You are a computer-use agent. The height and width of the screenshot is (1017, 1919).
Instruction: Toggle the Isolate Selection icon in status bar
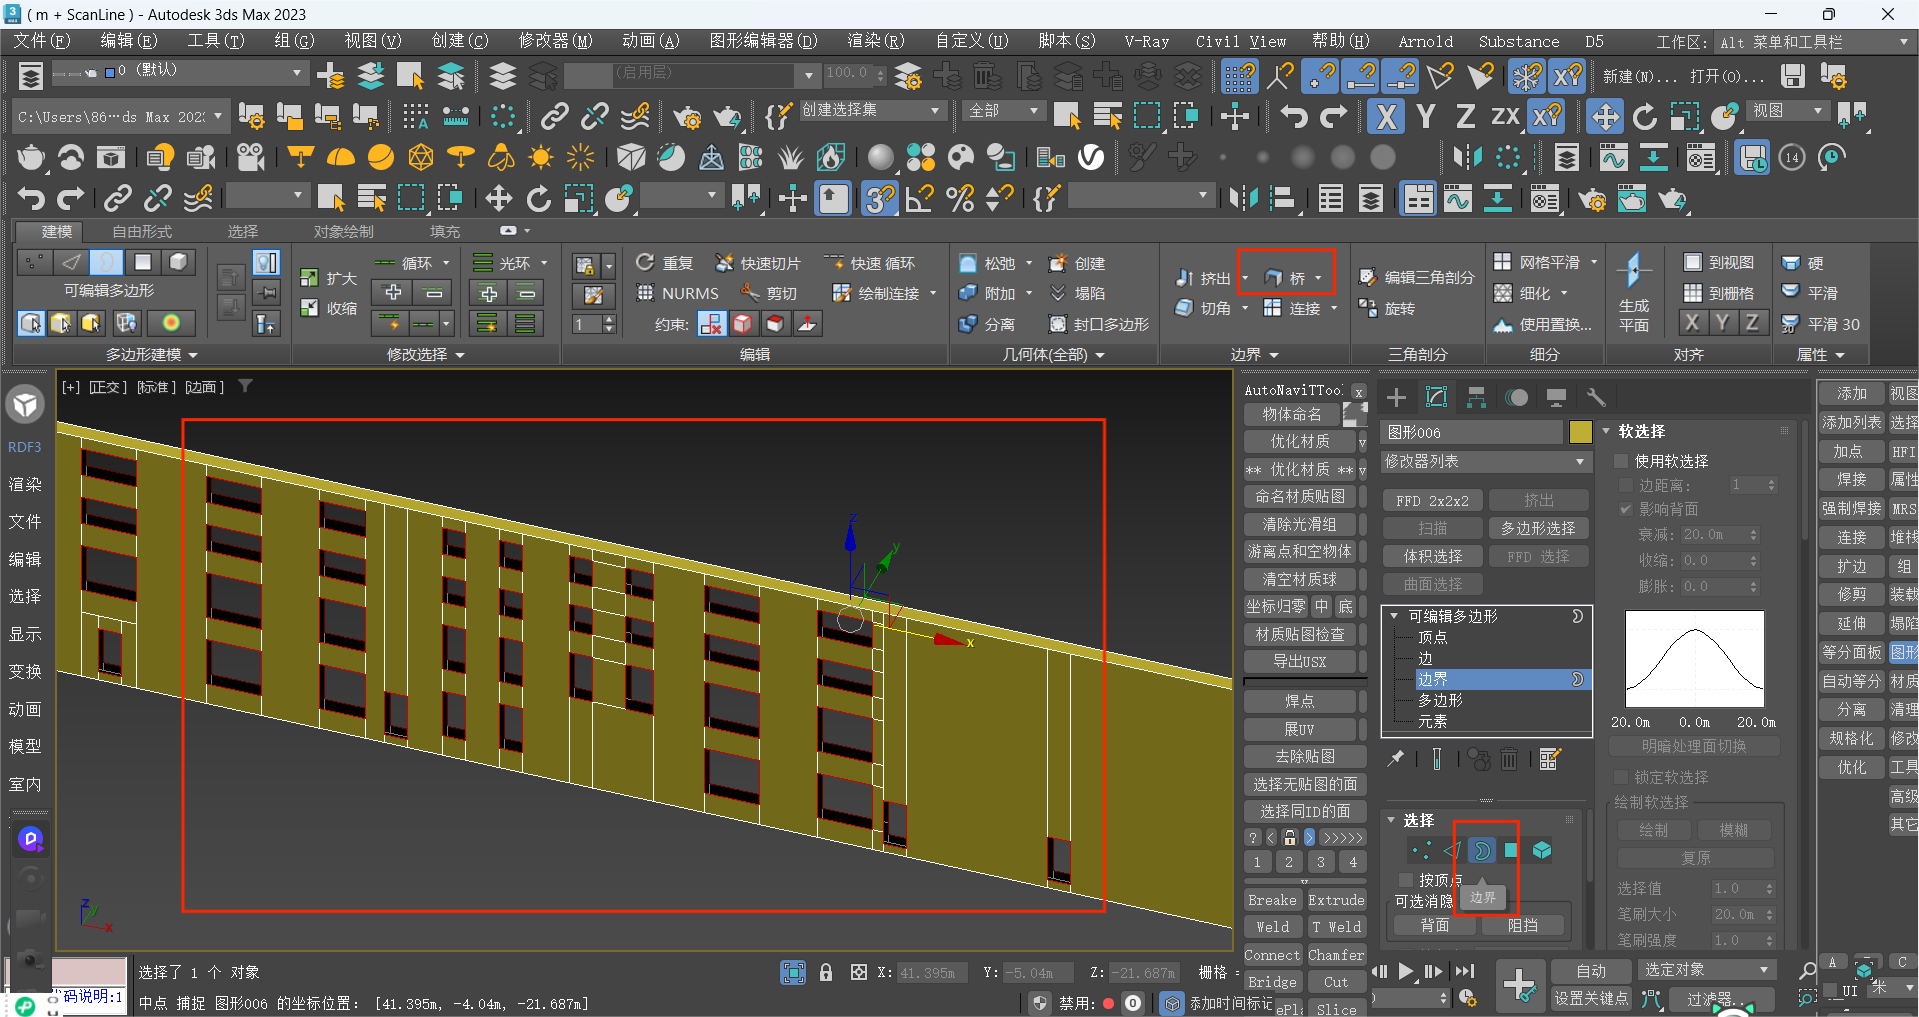793,972
